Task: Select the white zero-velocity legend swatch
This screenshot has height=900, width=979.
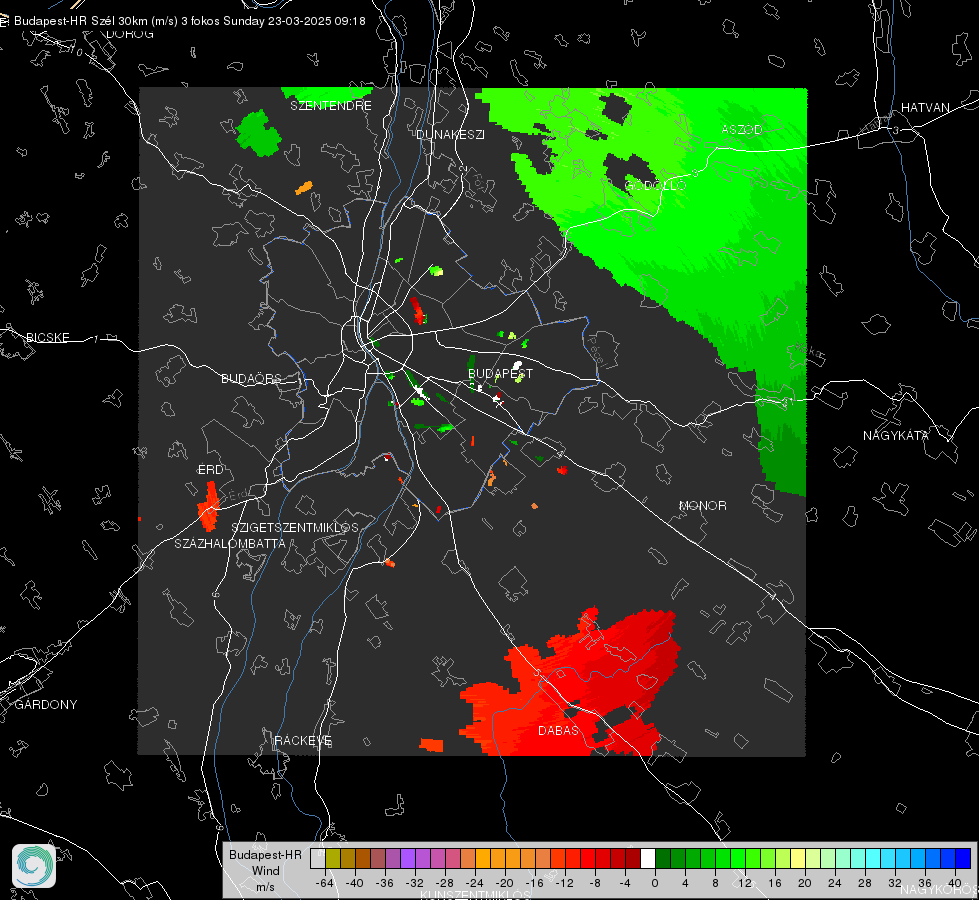Action: 648,858
